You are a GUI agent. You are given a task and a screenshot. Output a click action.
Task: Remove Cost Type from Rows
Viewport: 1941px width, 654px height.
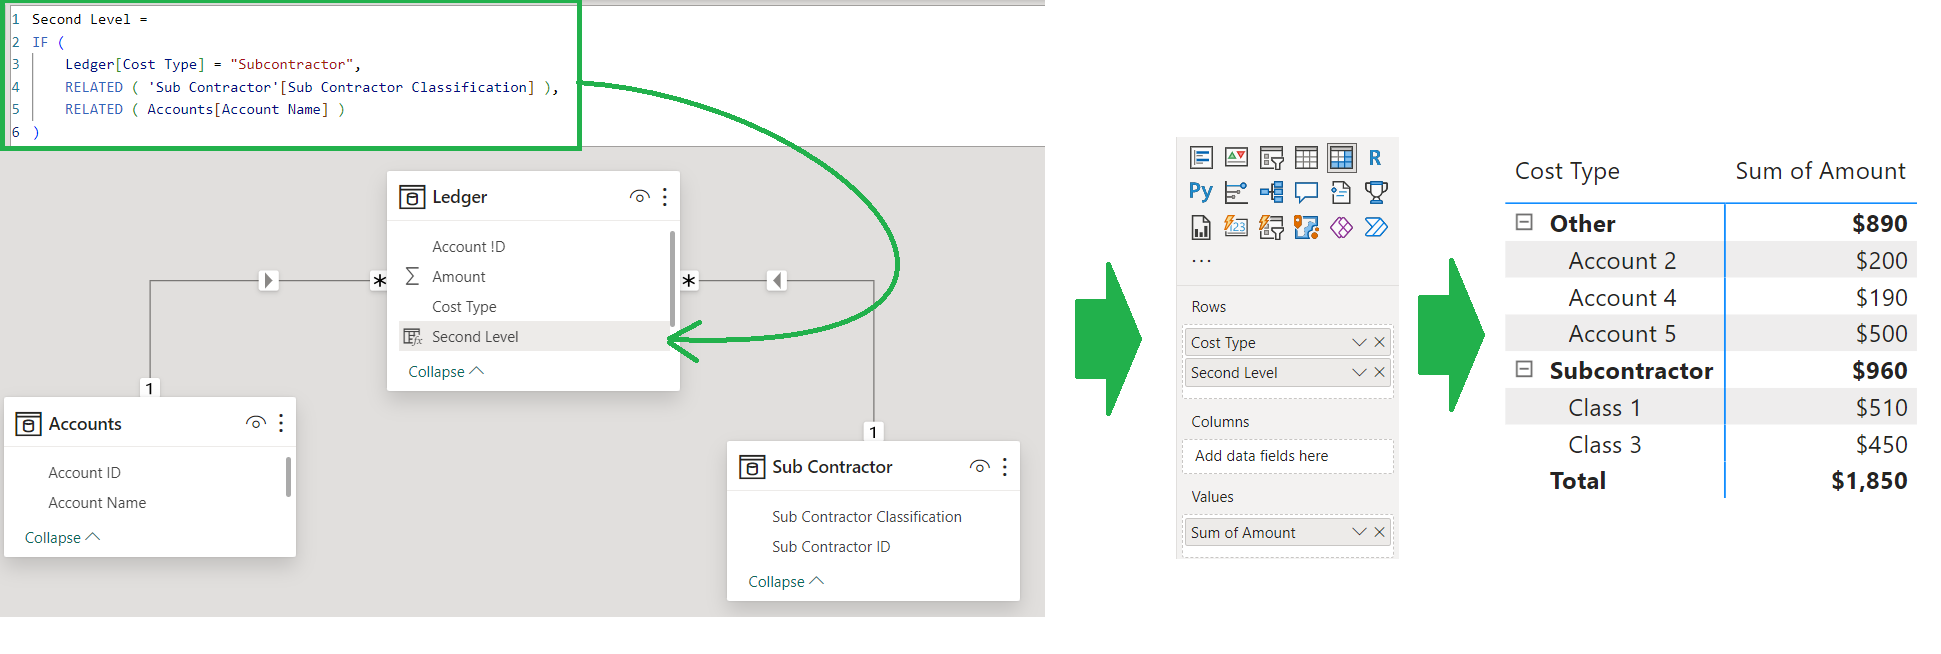[x=1380, y=342]
